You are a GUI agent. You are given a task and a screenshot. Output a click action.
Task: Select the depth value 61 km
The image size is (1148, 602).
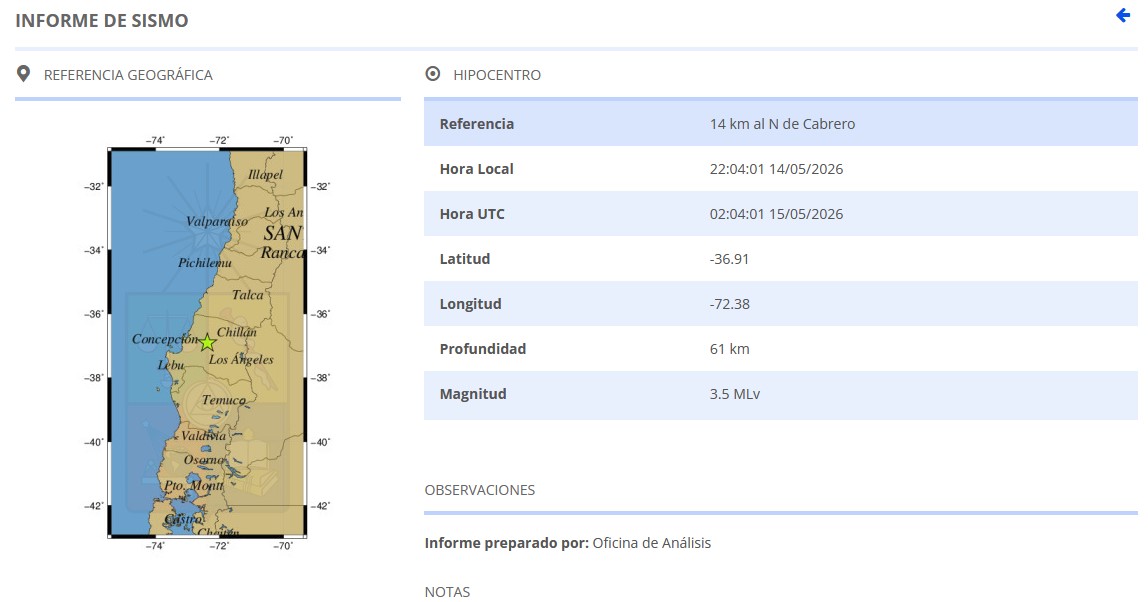pyautogui.click(x=729, y=349)
